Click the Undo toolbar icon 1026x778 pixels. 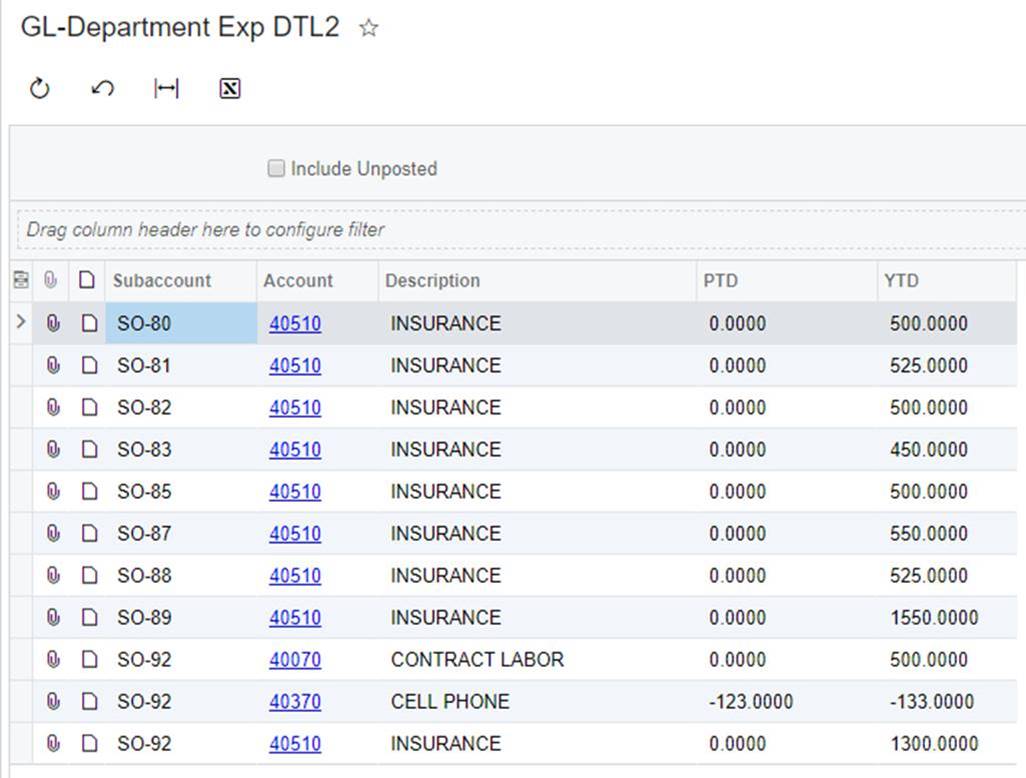point(102,88)
